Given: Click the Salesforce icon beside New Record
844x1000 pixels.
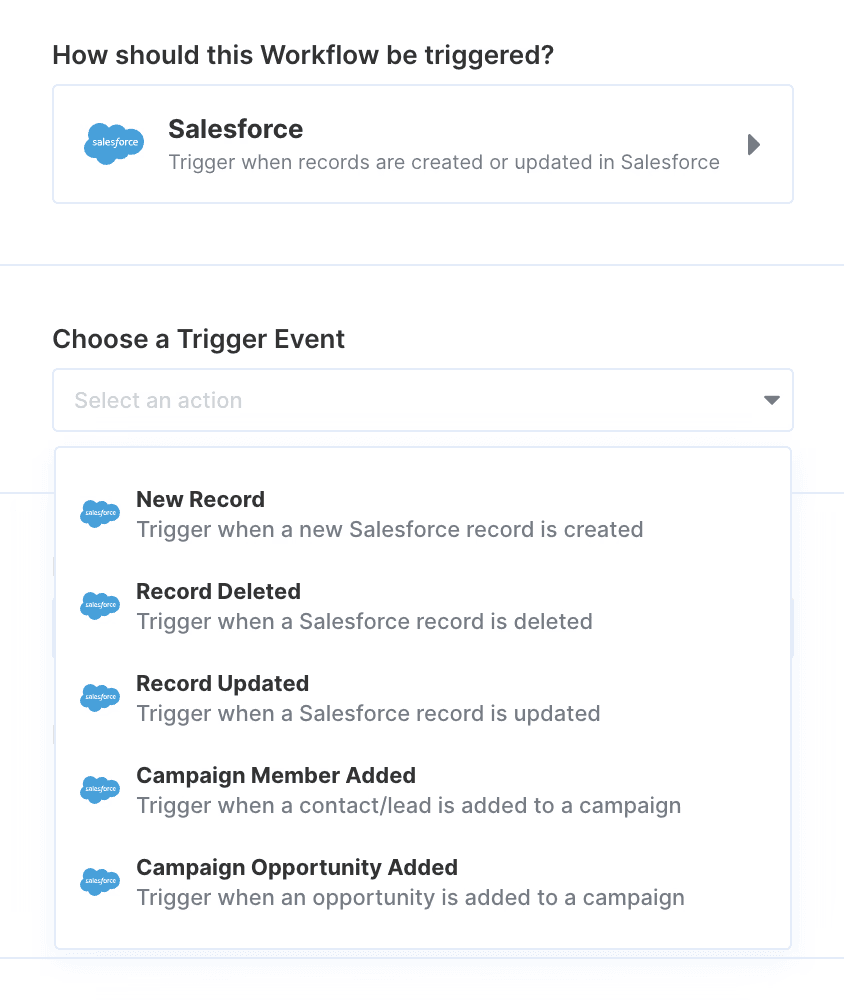Looking at the screenshot, I should (x=99, y=514).
